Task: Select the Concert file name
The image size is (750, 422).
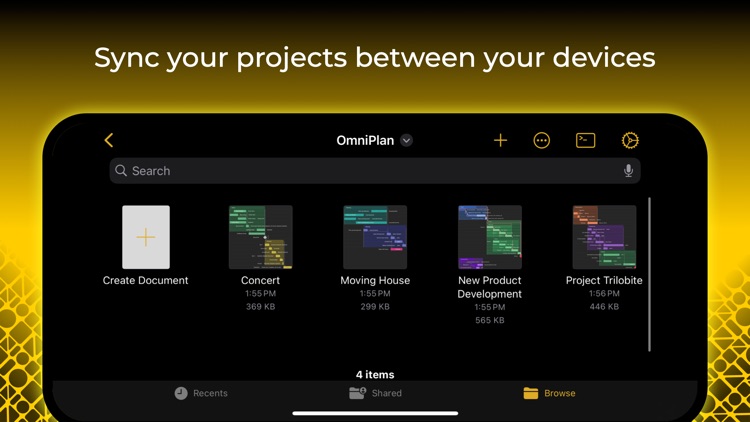Action: (x=261, y=280)
